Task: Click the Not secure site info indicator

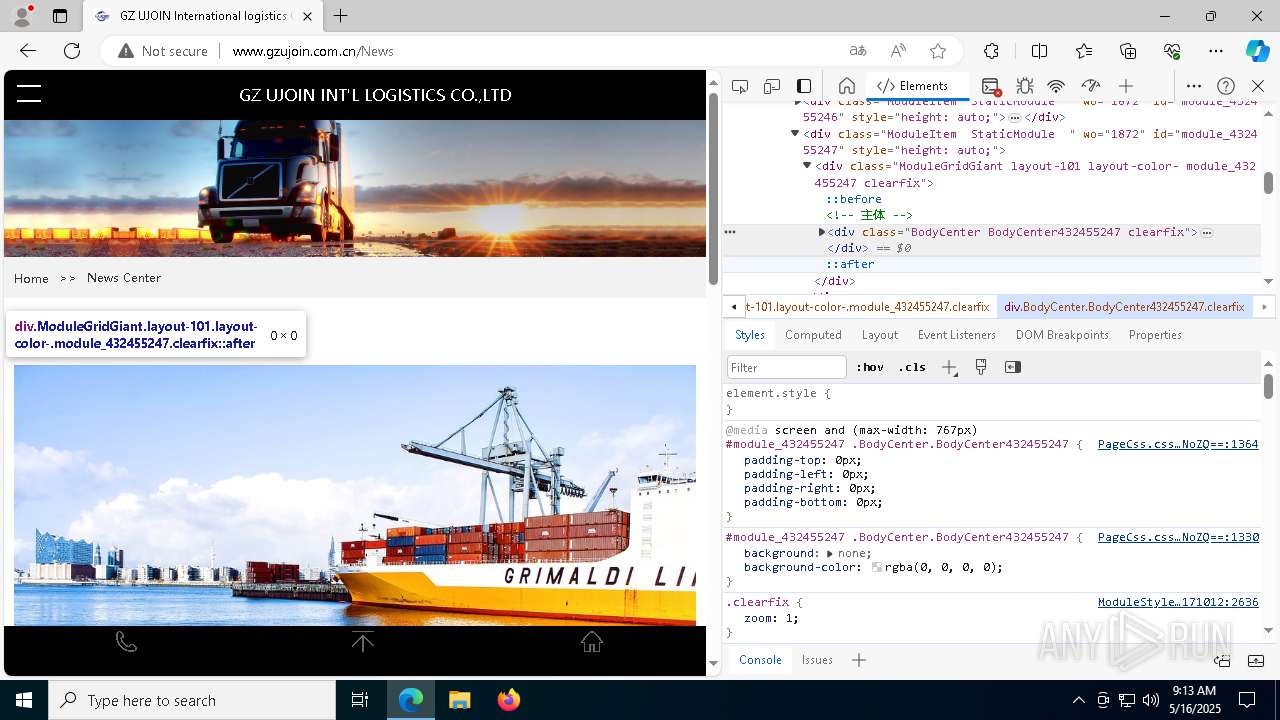Action: (x=162, y=51)
